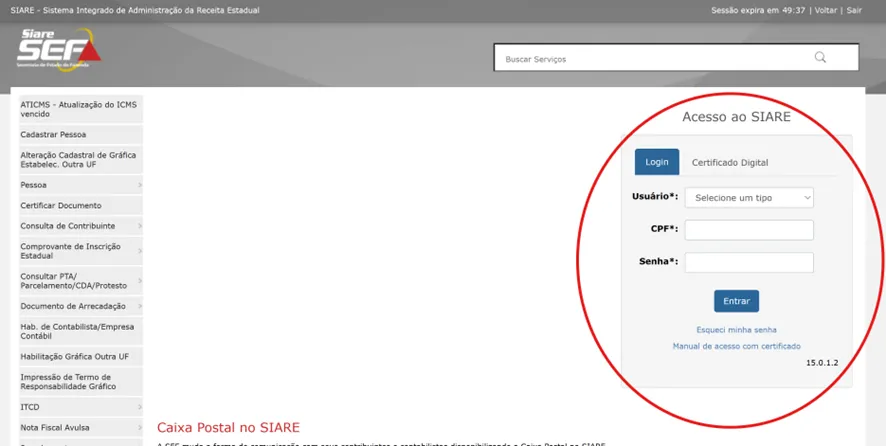Open Manual de acesso com certificado link
The height and width of the screenshot is (446, 886).
(x=736, y=346)
